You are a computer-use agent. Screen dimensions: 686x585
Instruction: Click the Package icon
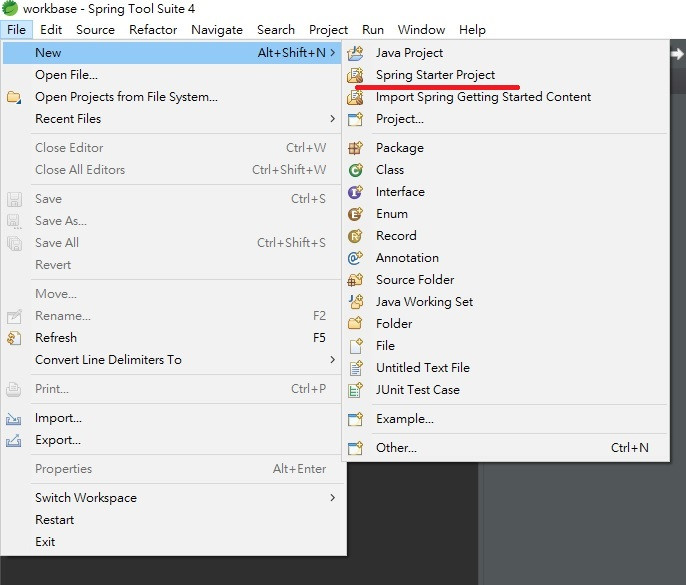point(355,148)
